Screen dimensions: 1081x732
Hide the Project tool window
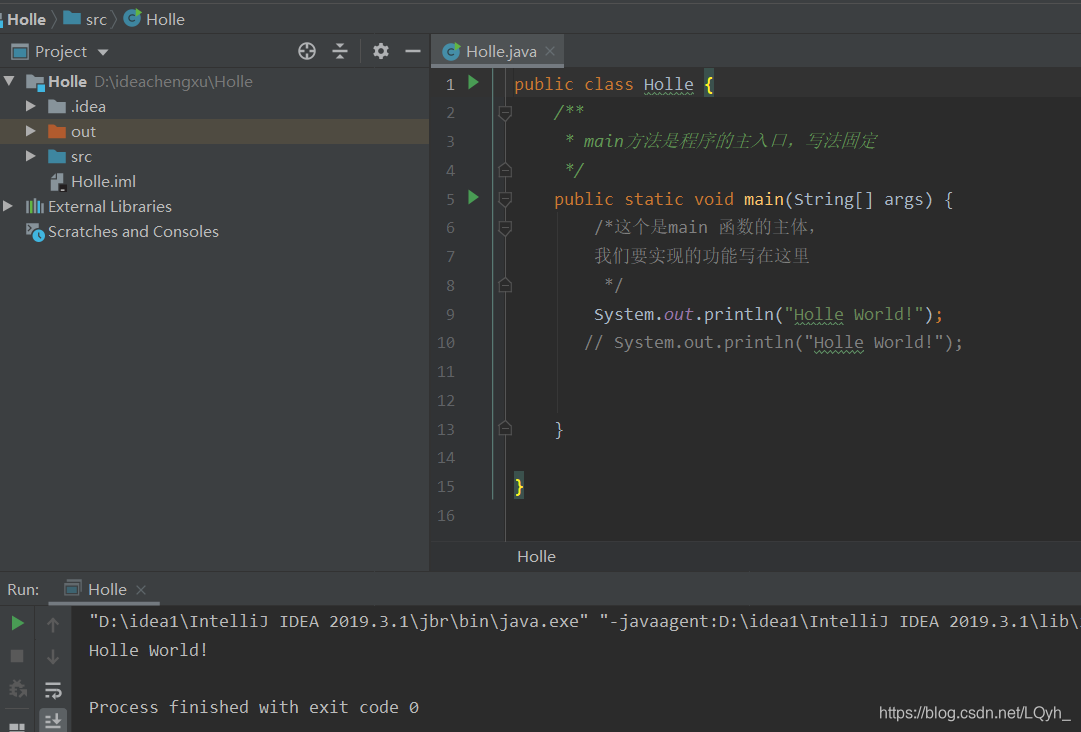click(413, 51)
